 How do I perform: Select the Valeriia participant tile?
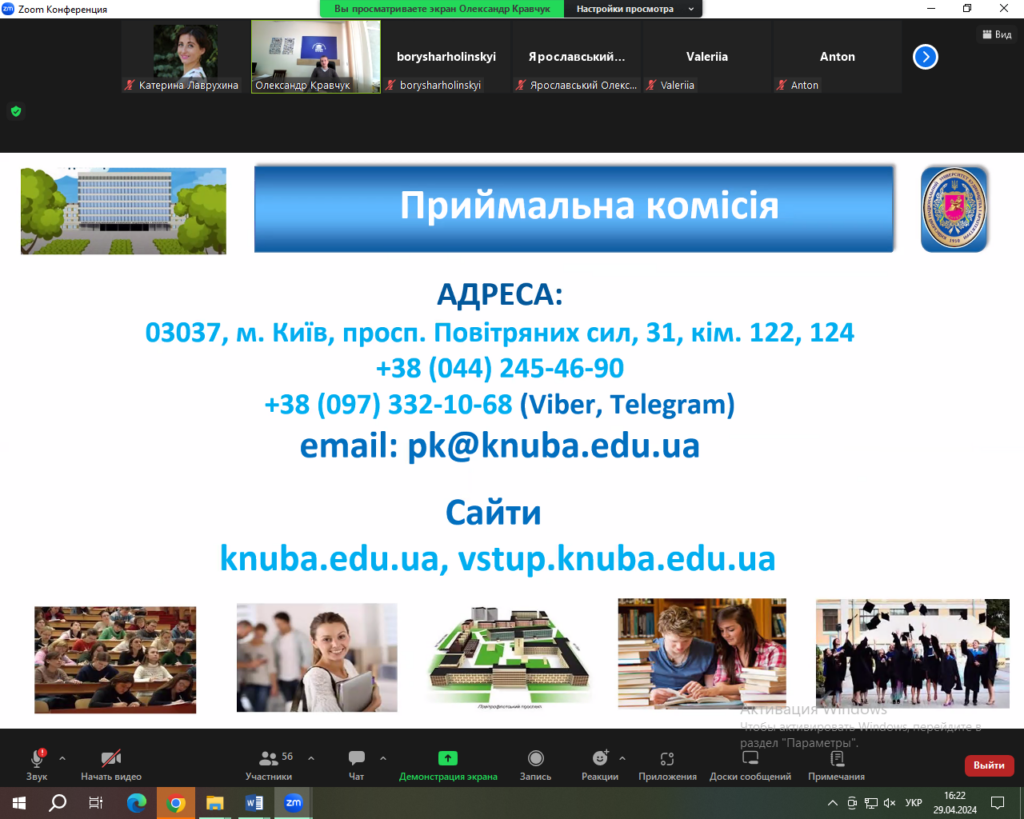click(x=707, y=57)
